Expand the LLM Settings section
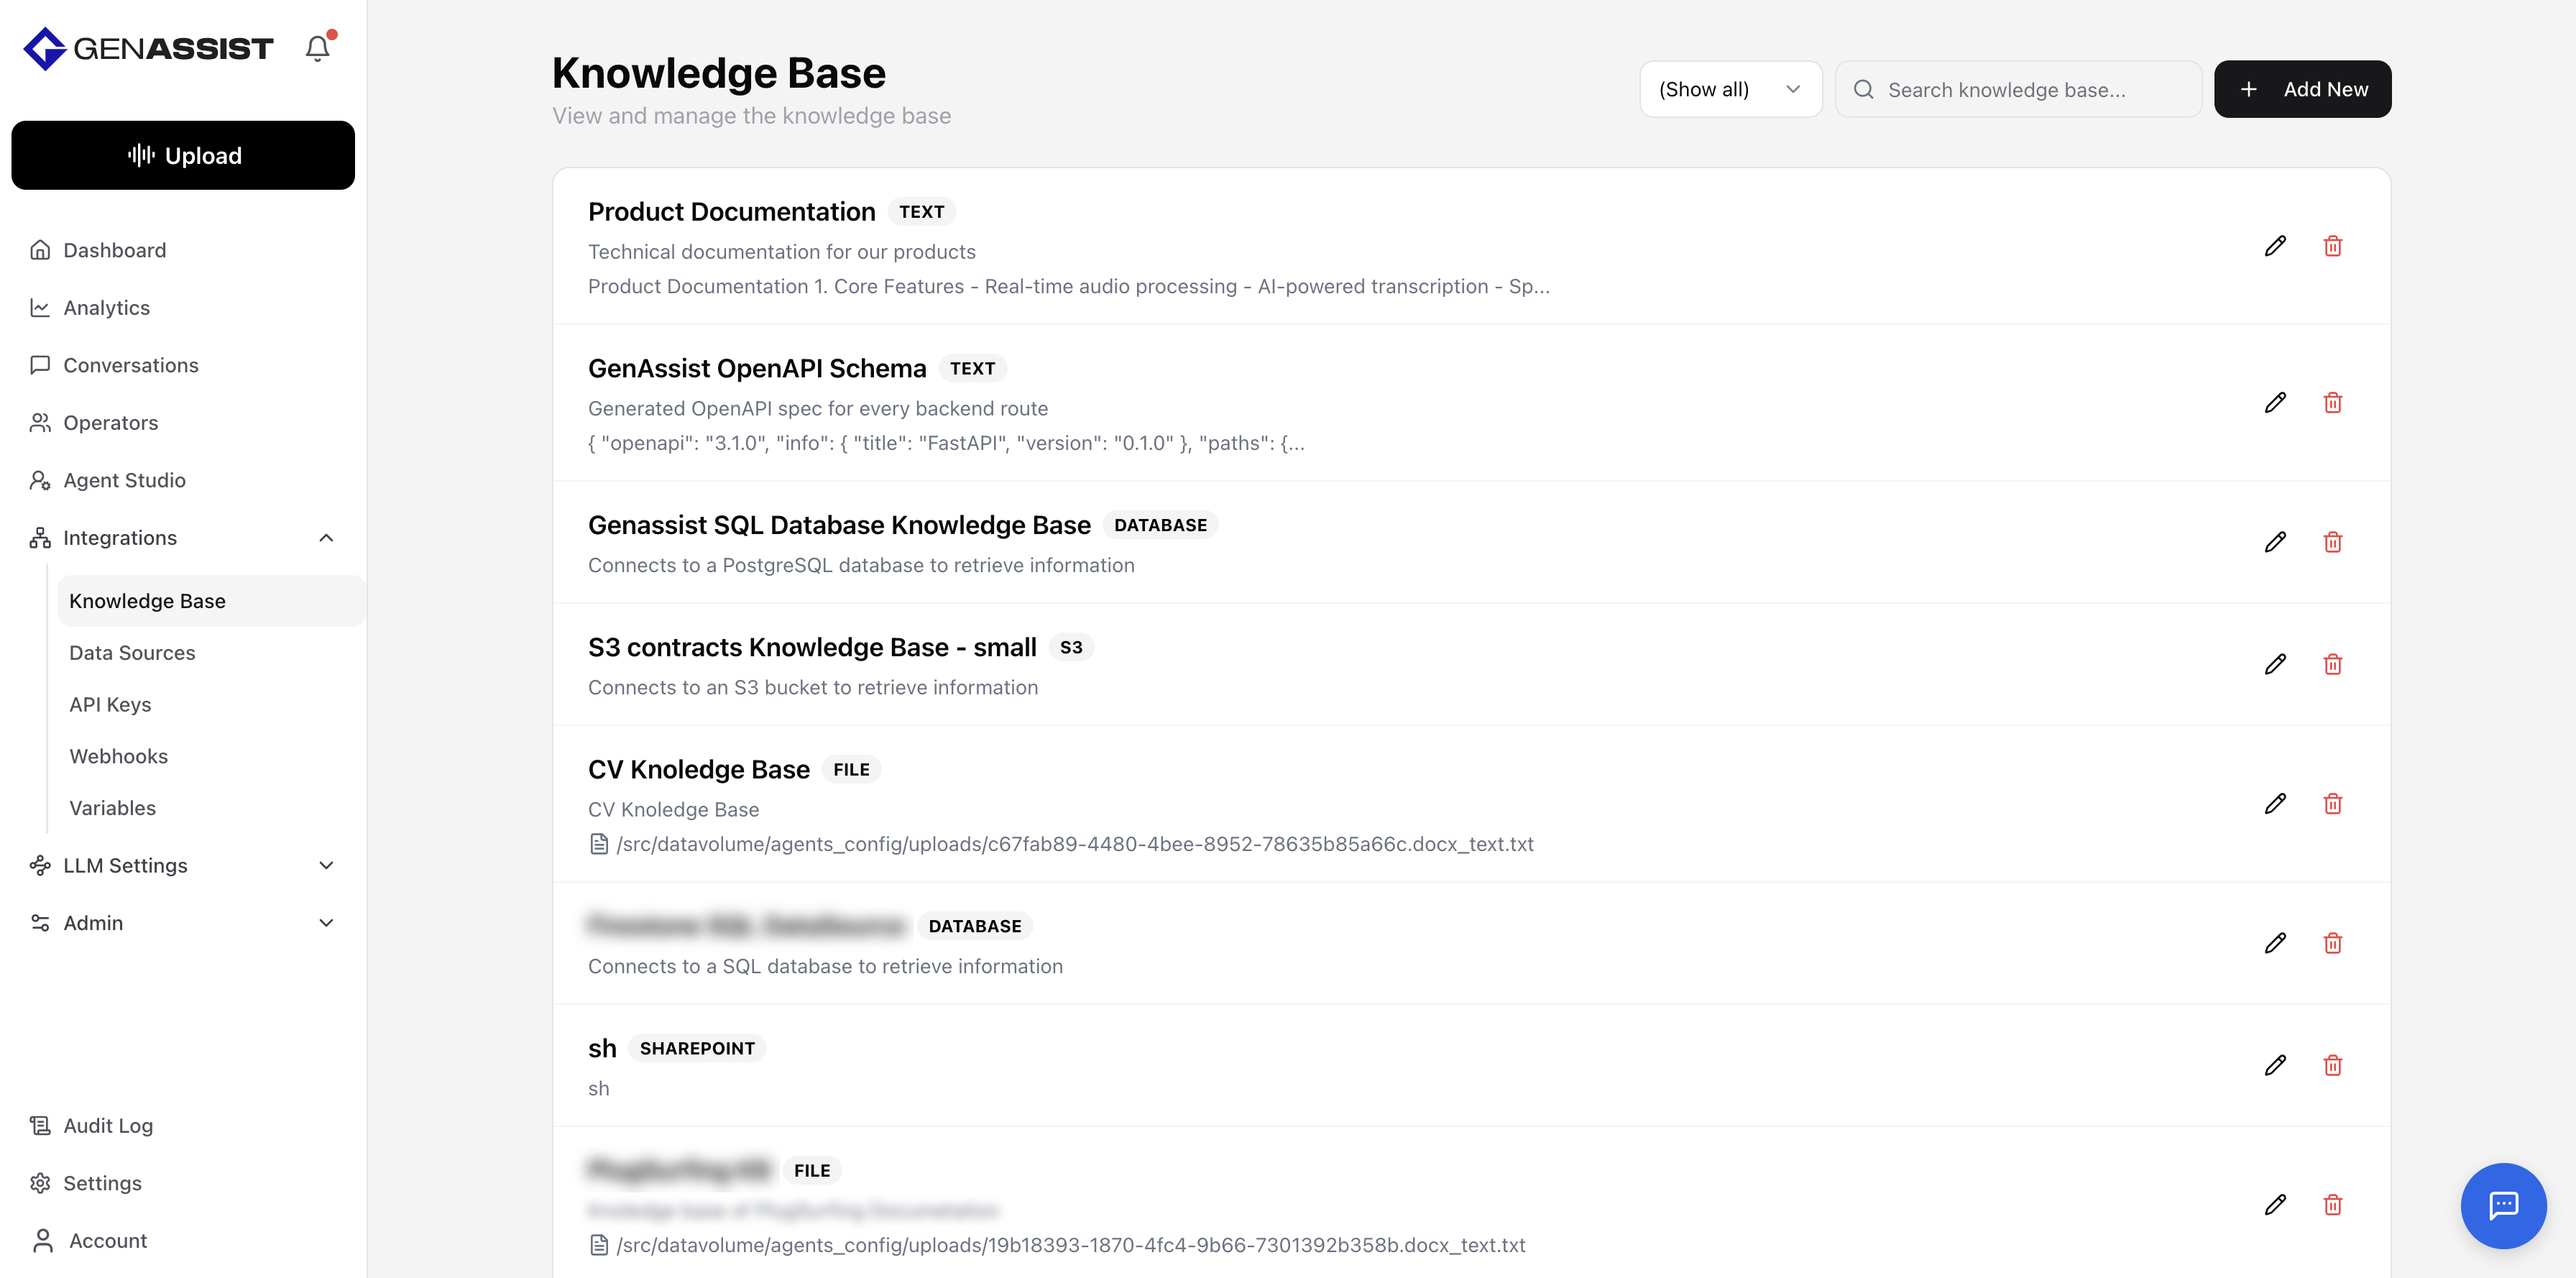2576x1278 pixels. click(325, 866)
